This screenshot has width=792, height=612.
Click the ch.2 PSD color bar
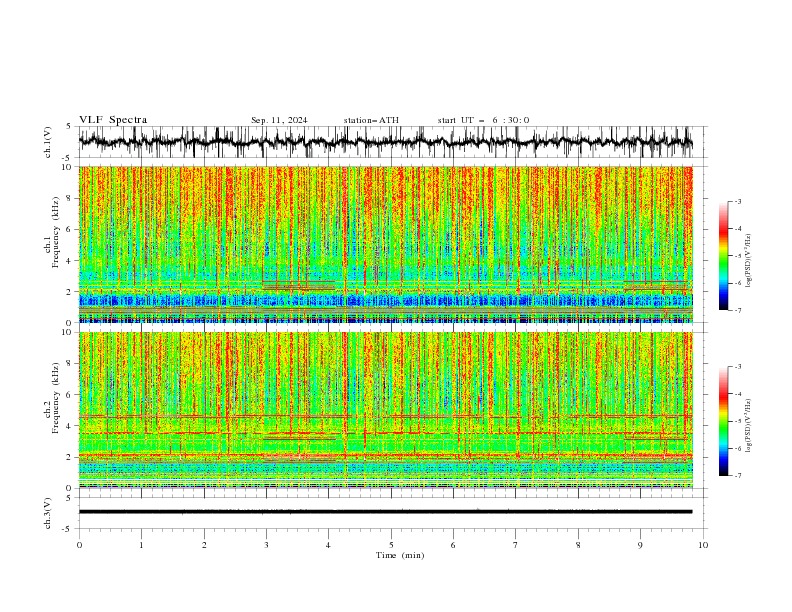click(724, 421)
